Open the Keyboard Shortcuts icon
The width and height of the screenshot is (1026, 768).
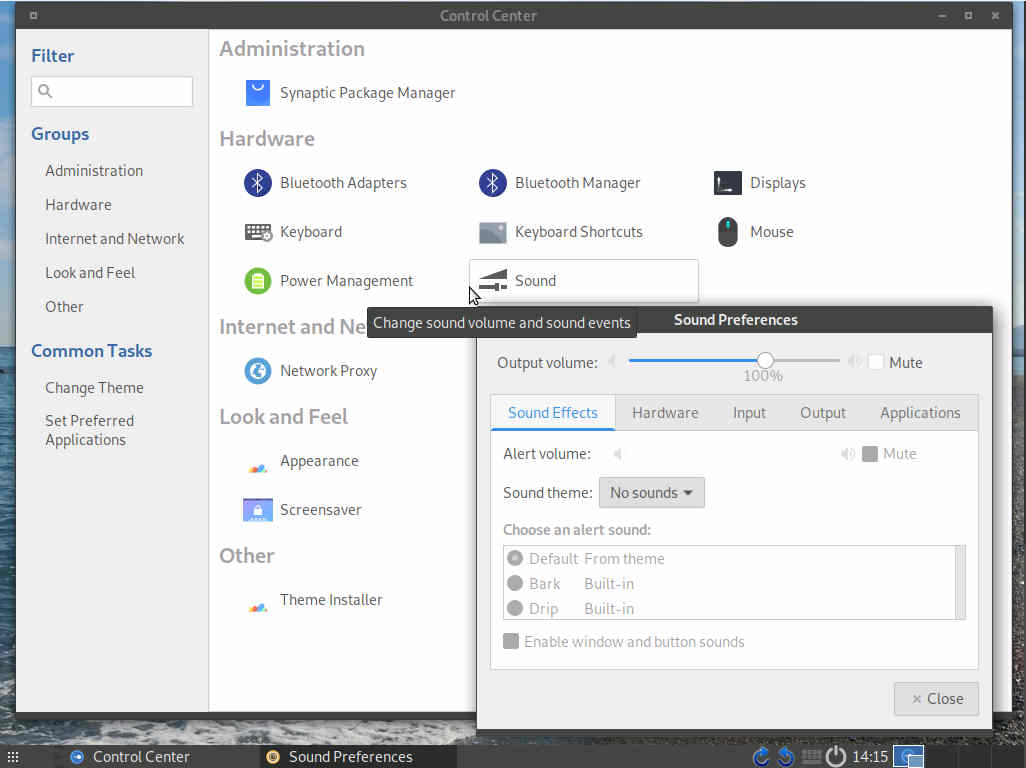point(492,232)
